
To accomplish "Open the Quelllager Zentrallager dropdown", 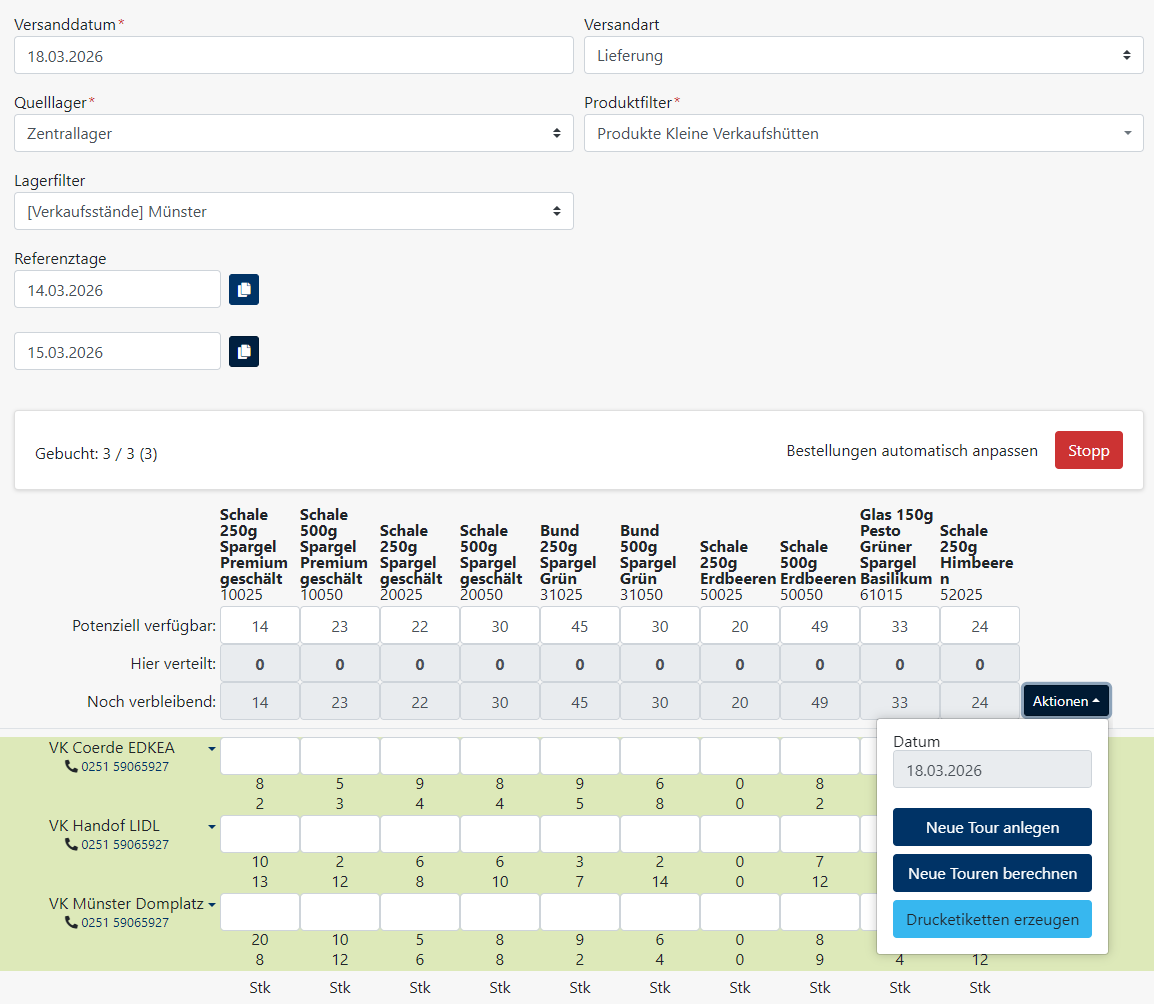I will 293,133.
